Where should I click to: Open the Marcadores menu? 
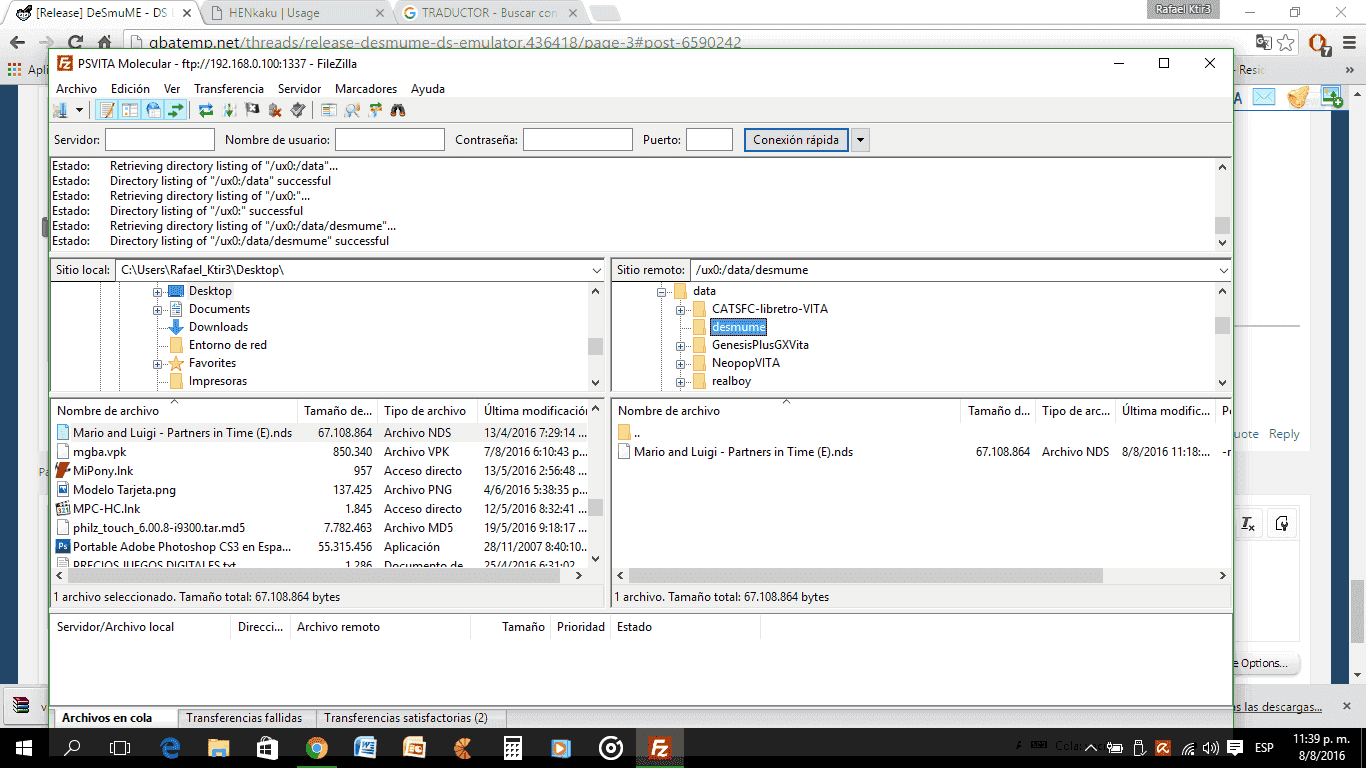point(366,89)
